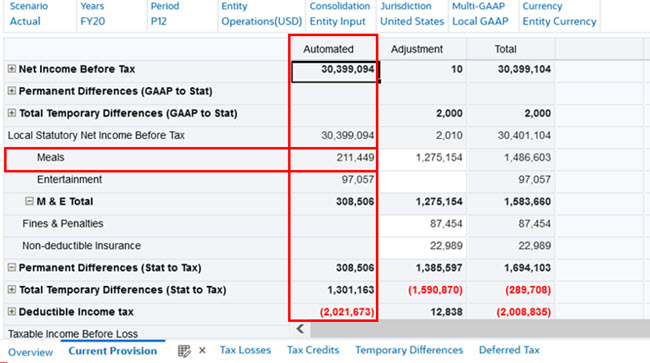
Task: Click Deductible Income tax Automated value (2,021,673)
Action: [347, 312]
